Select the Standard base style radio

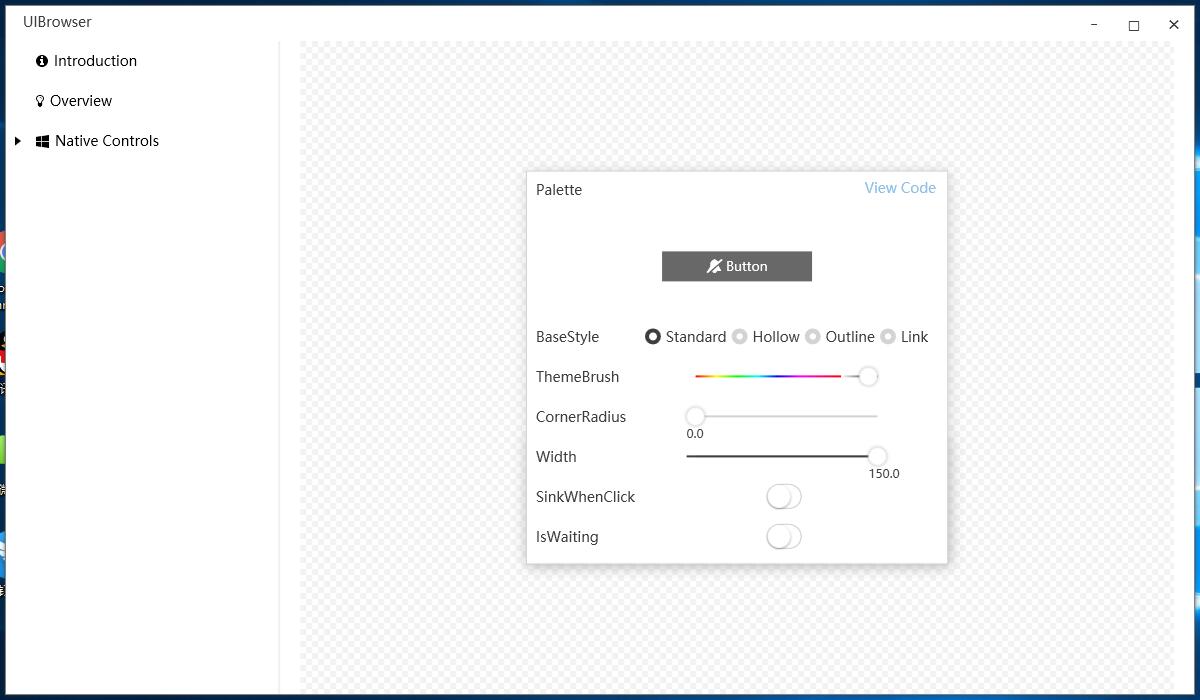[x=686, y=337]
